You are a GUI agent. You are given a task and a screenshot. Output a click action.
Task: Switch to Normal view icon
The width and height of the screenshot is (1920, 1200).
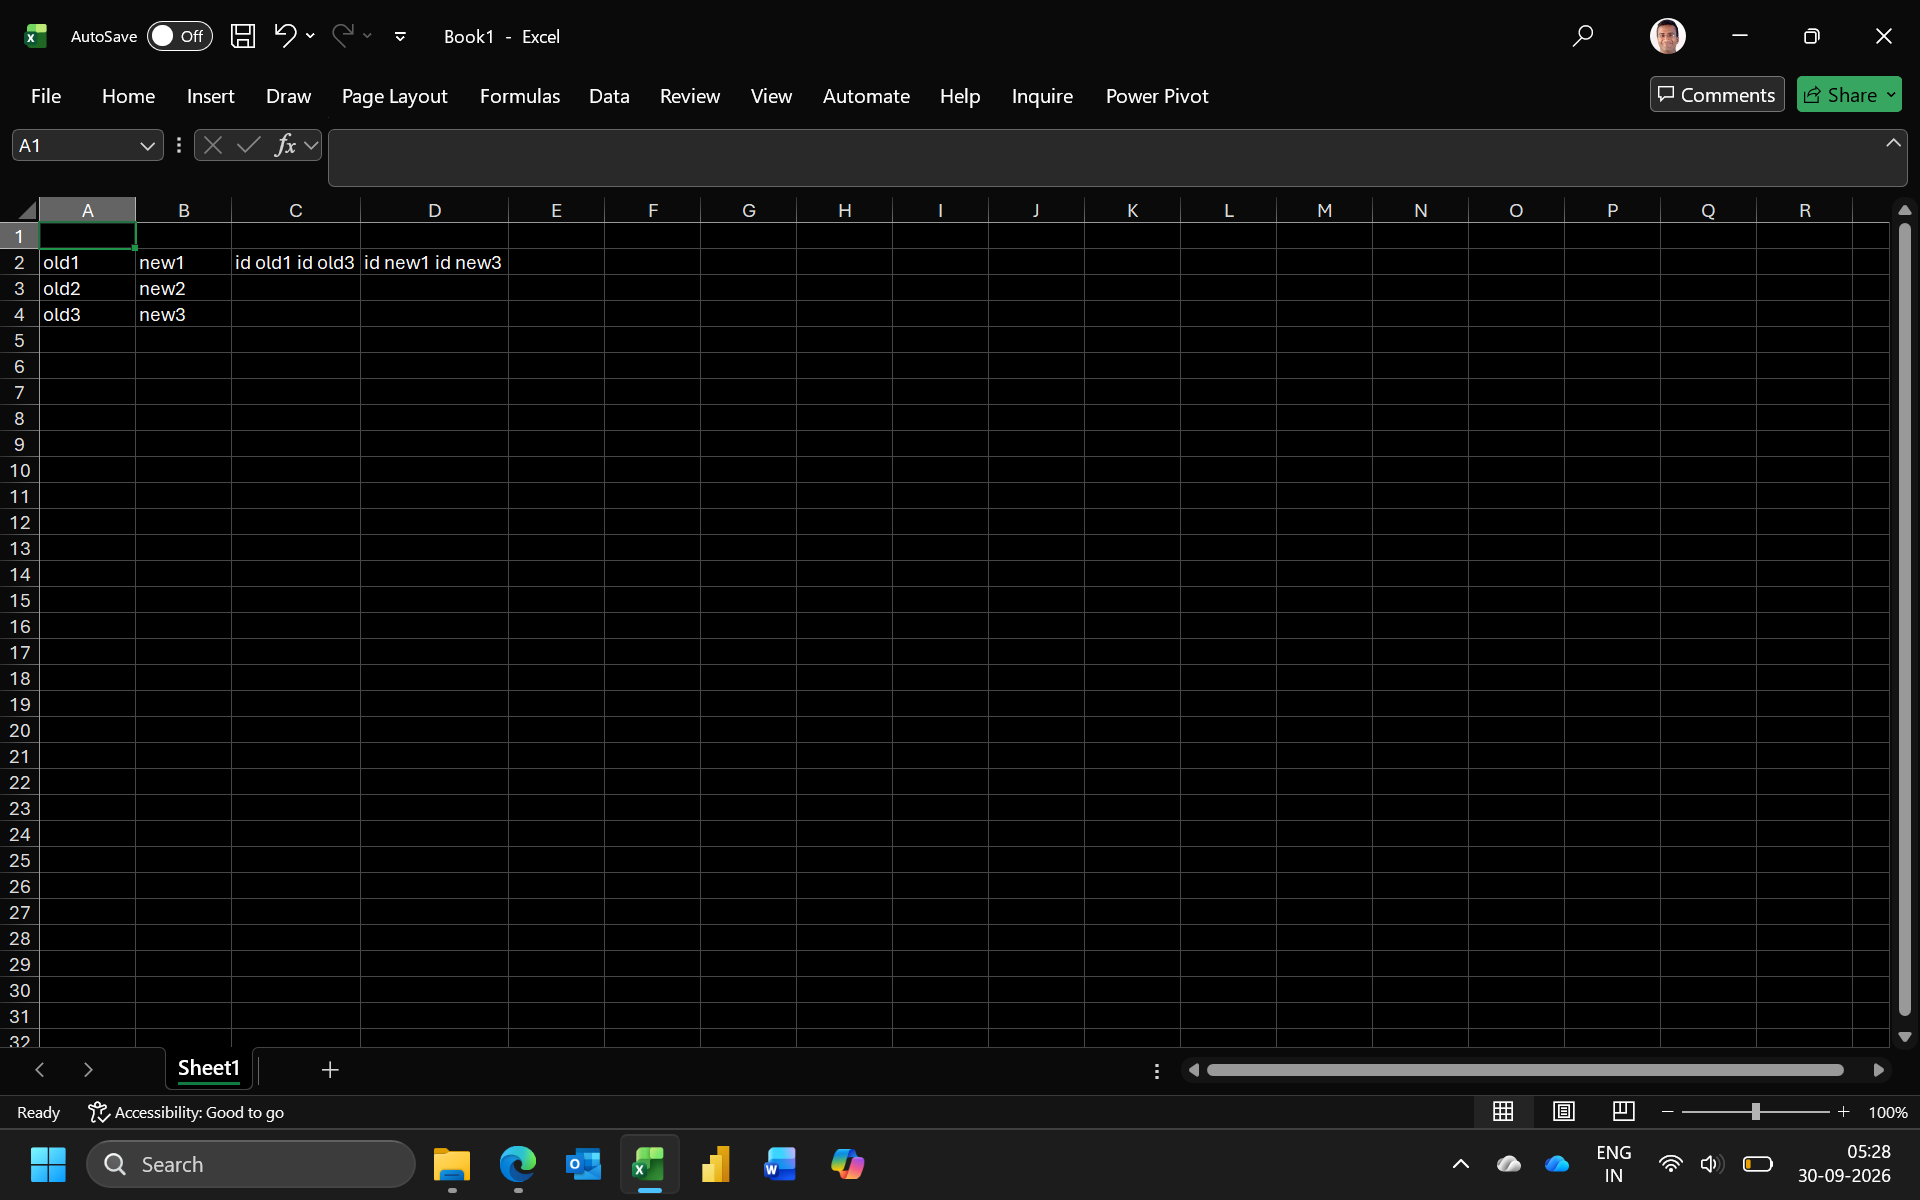(1503, 1111)
